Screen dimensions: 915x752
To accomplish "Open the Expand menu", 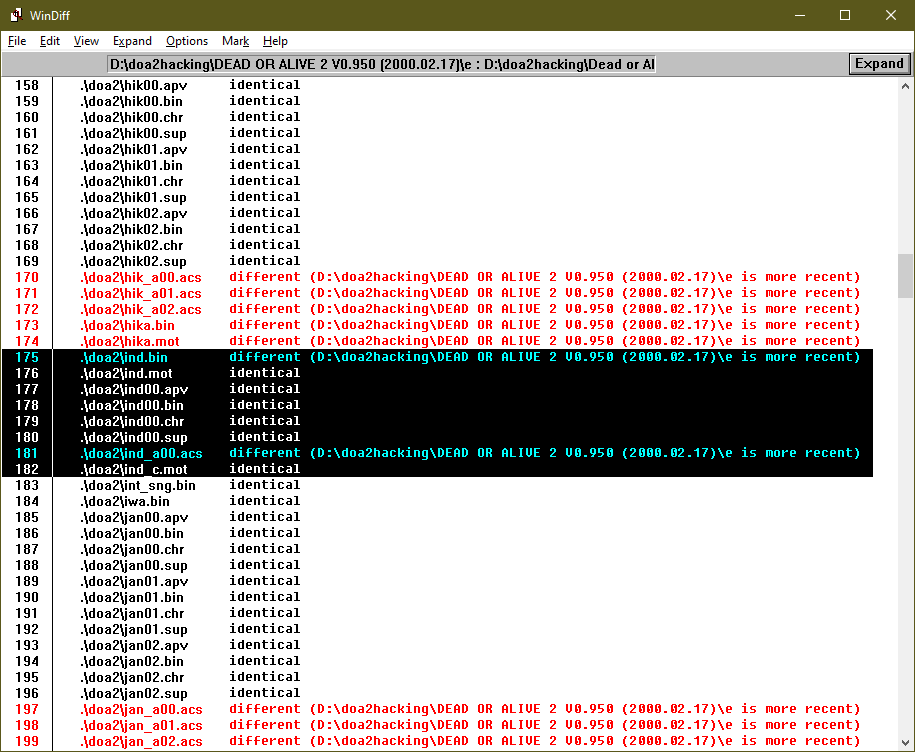I will (x=132, y=41).
